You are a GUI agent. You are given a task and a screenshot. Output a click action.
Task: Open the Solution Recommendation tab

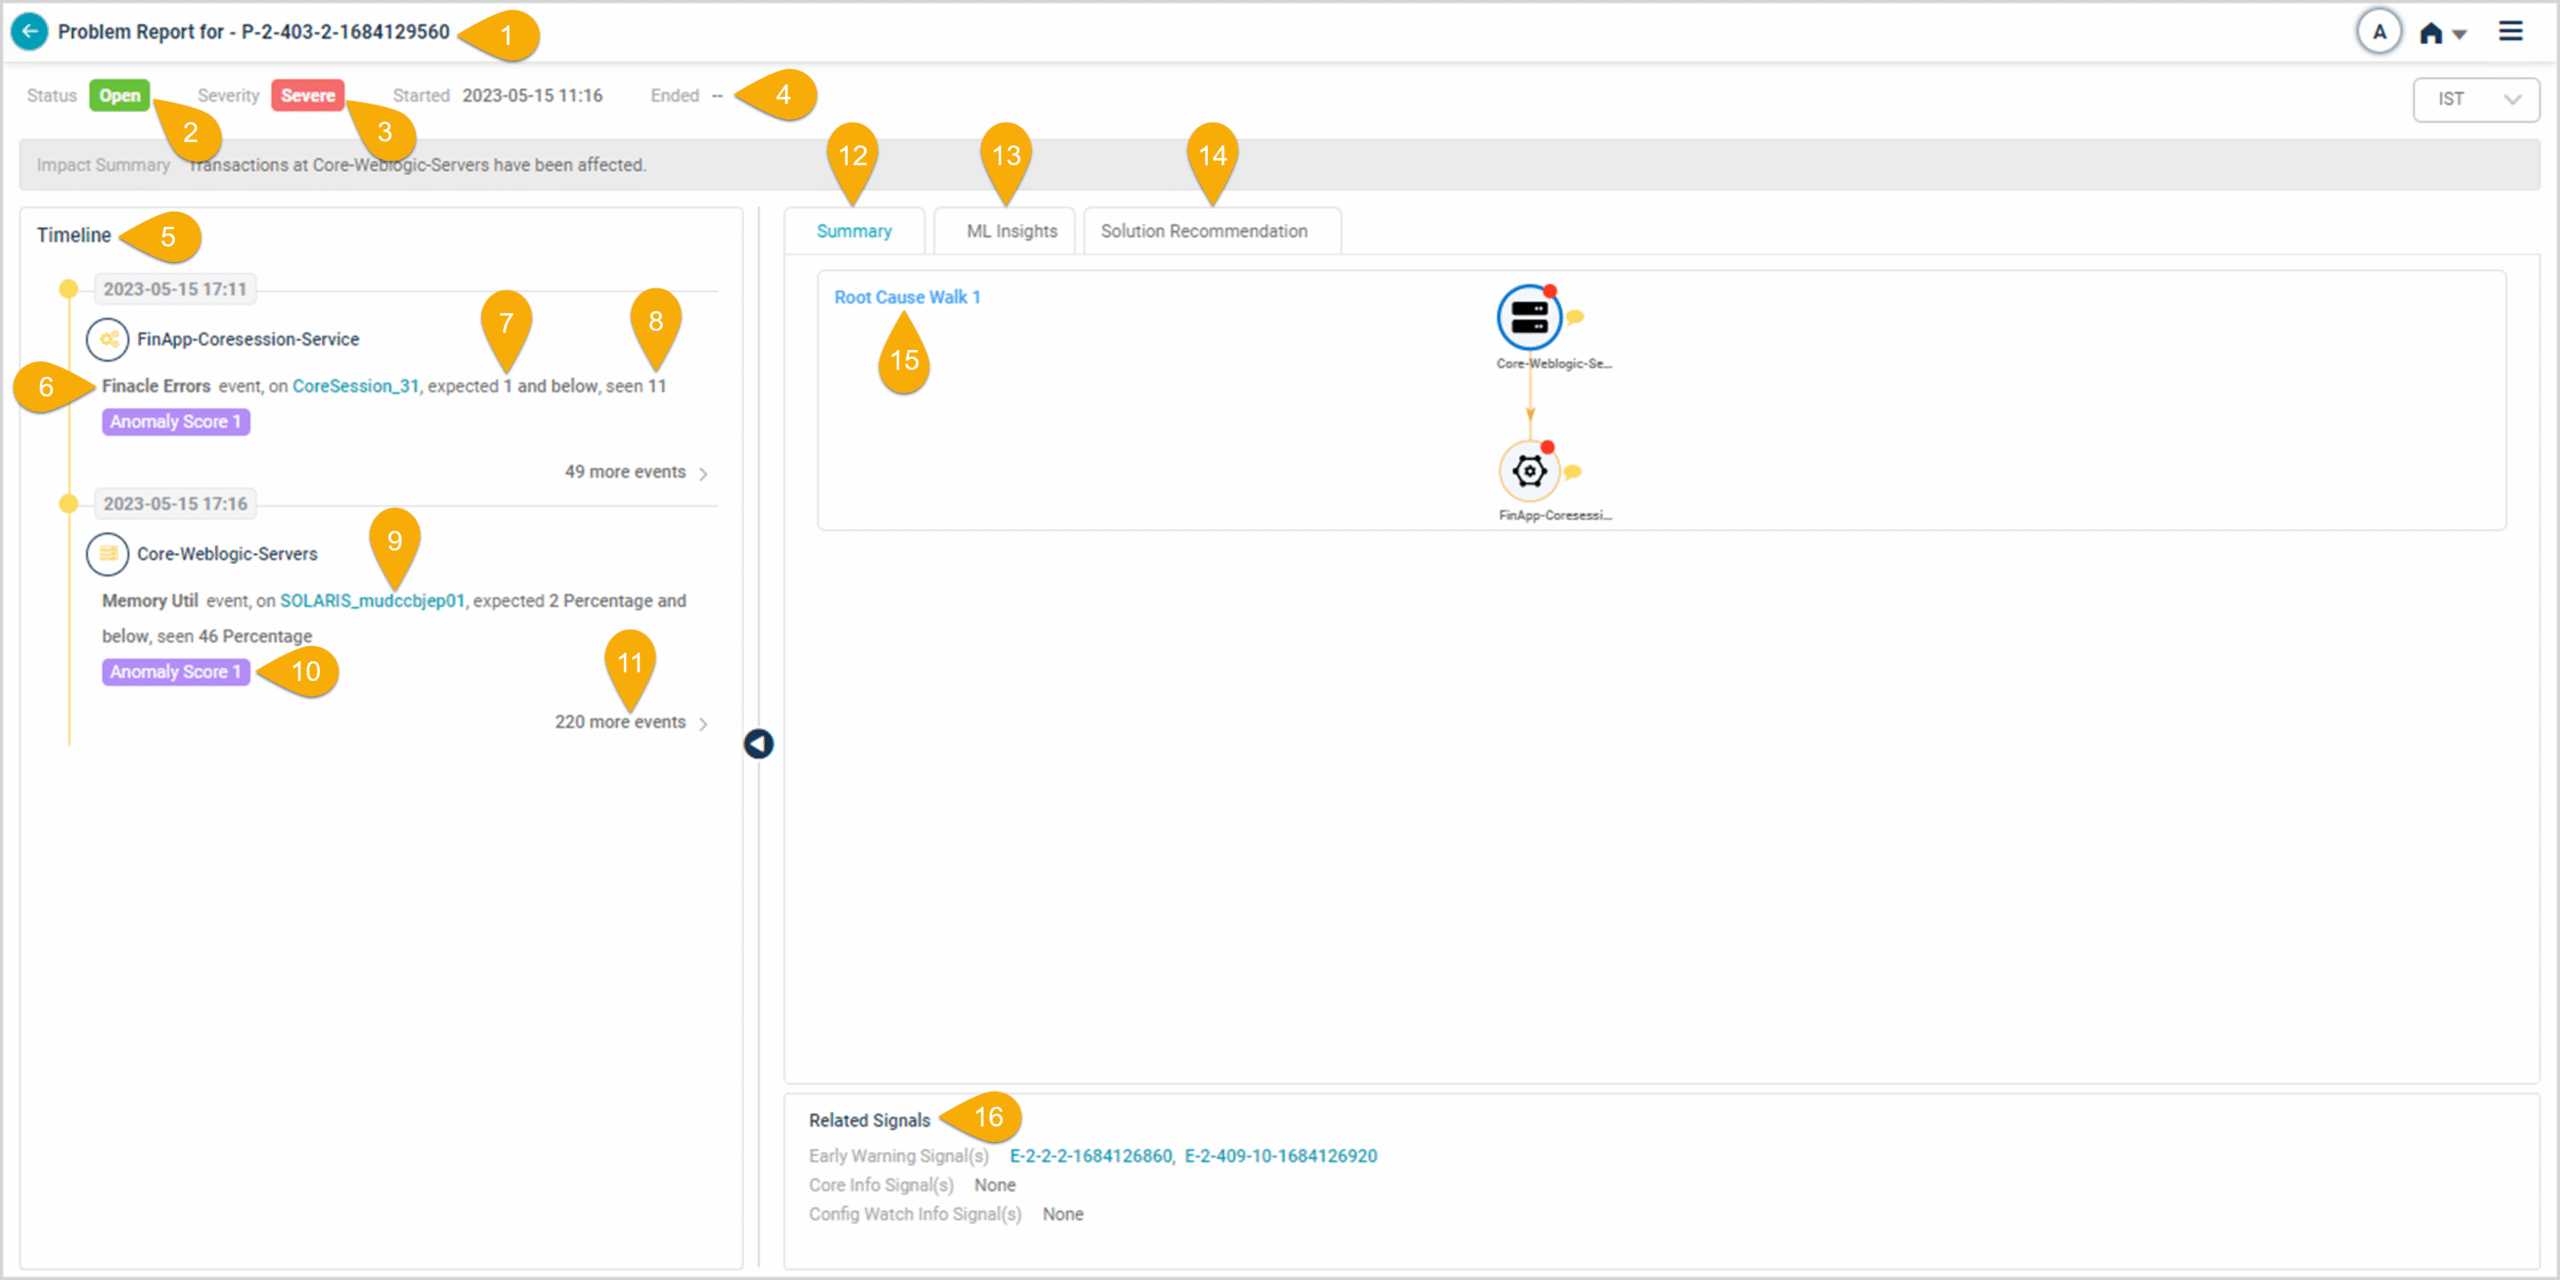[x=1204, y=231]
